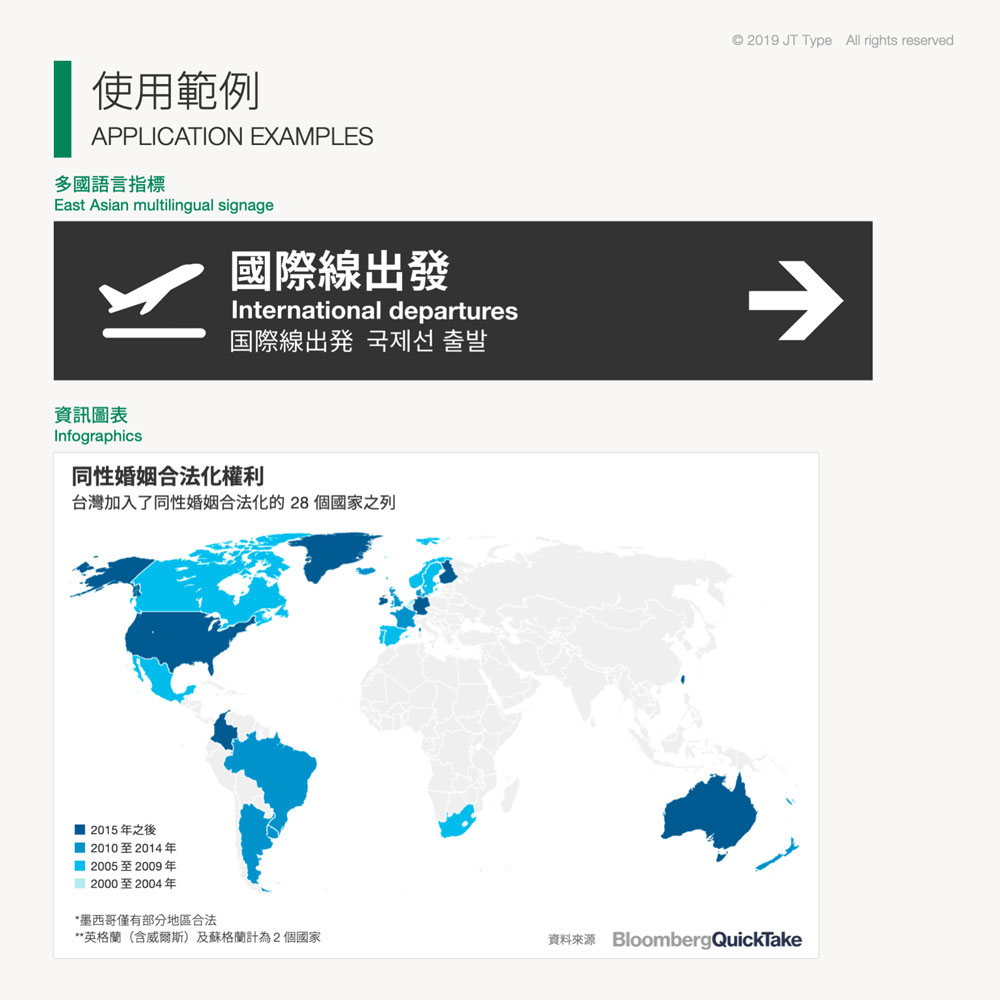This screenshot has width=1000, height=1000.
Task: Click the "International departures" text
Action: 374,310
